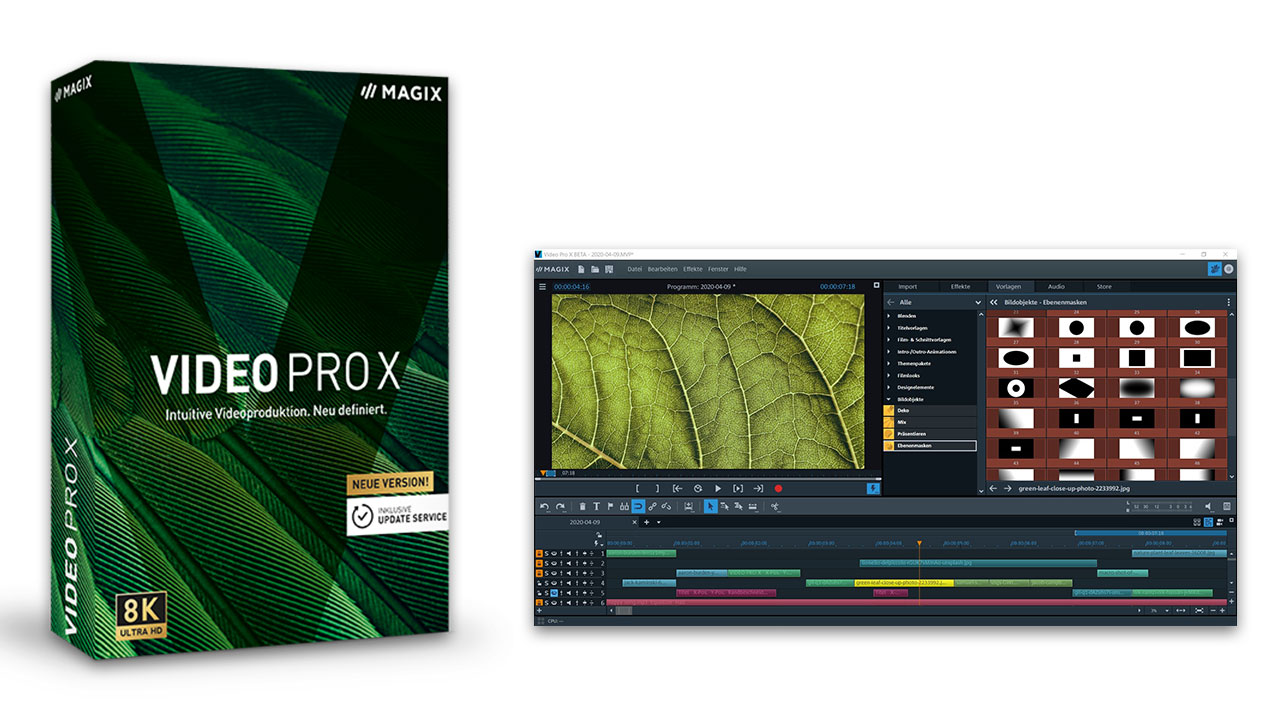Click the Undo arrow in timeline toolbar
This screenshot has height=720, width=1280.
[544, 507]
